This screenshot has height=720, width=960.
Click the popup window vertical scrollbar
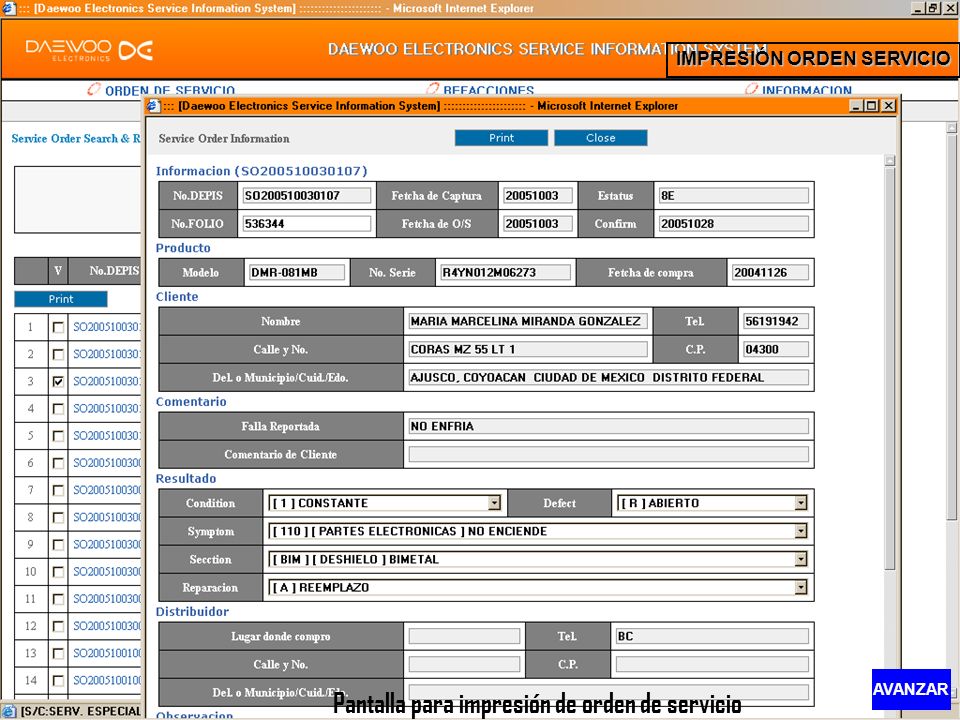890,367
